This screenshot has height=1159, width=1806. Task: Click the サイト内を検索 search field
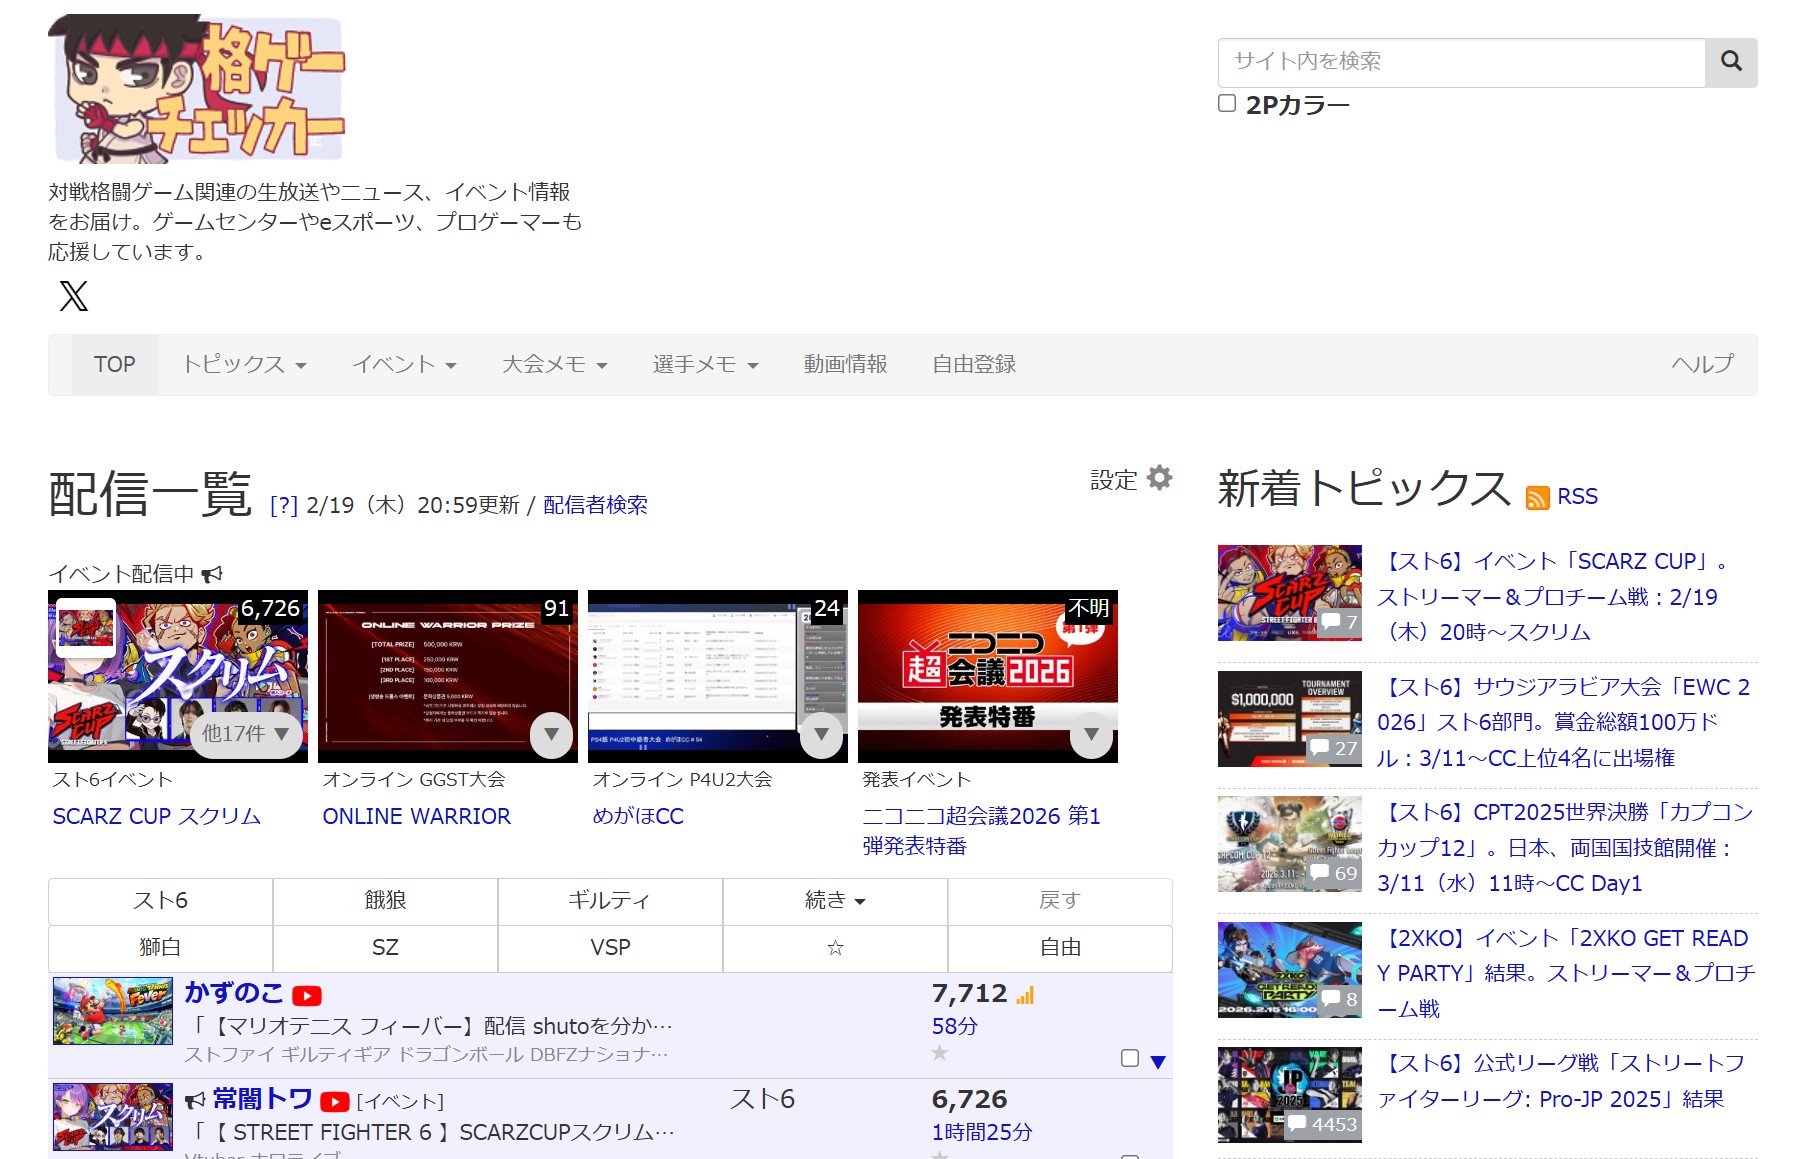click(x=1461, y=62)
